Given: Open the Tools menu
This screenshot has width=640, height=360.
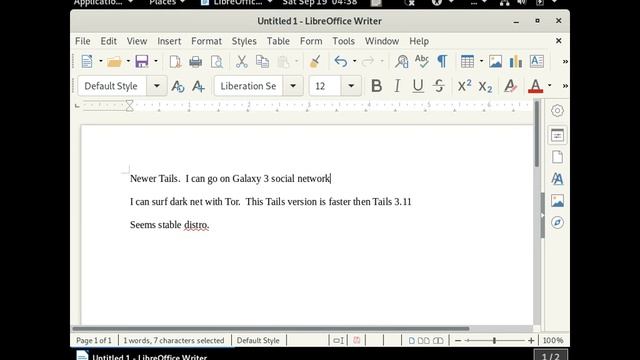Looking at the screenshot, I should [x=343, y=41].
